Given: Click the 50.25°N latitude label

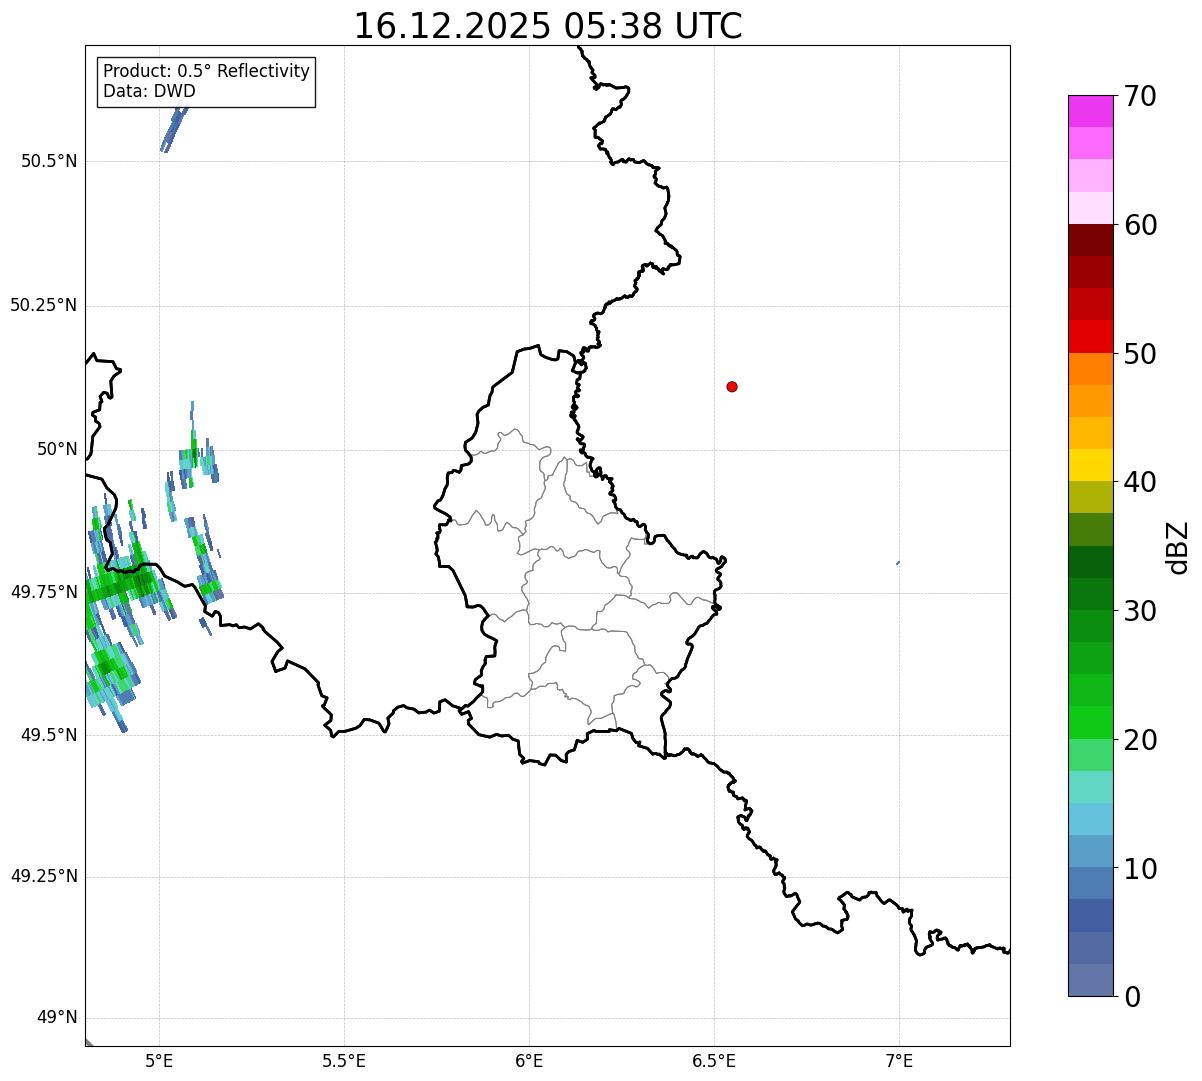Looking at the screenshot, I should pyautogui.click(x=43, y=305).
